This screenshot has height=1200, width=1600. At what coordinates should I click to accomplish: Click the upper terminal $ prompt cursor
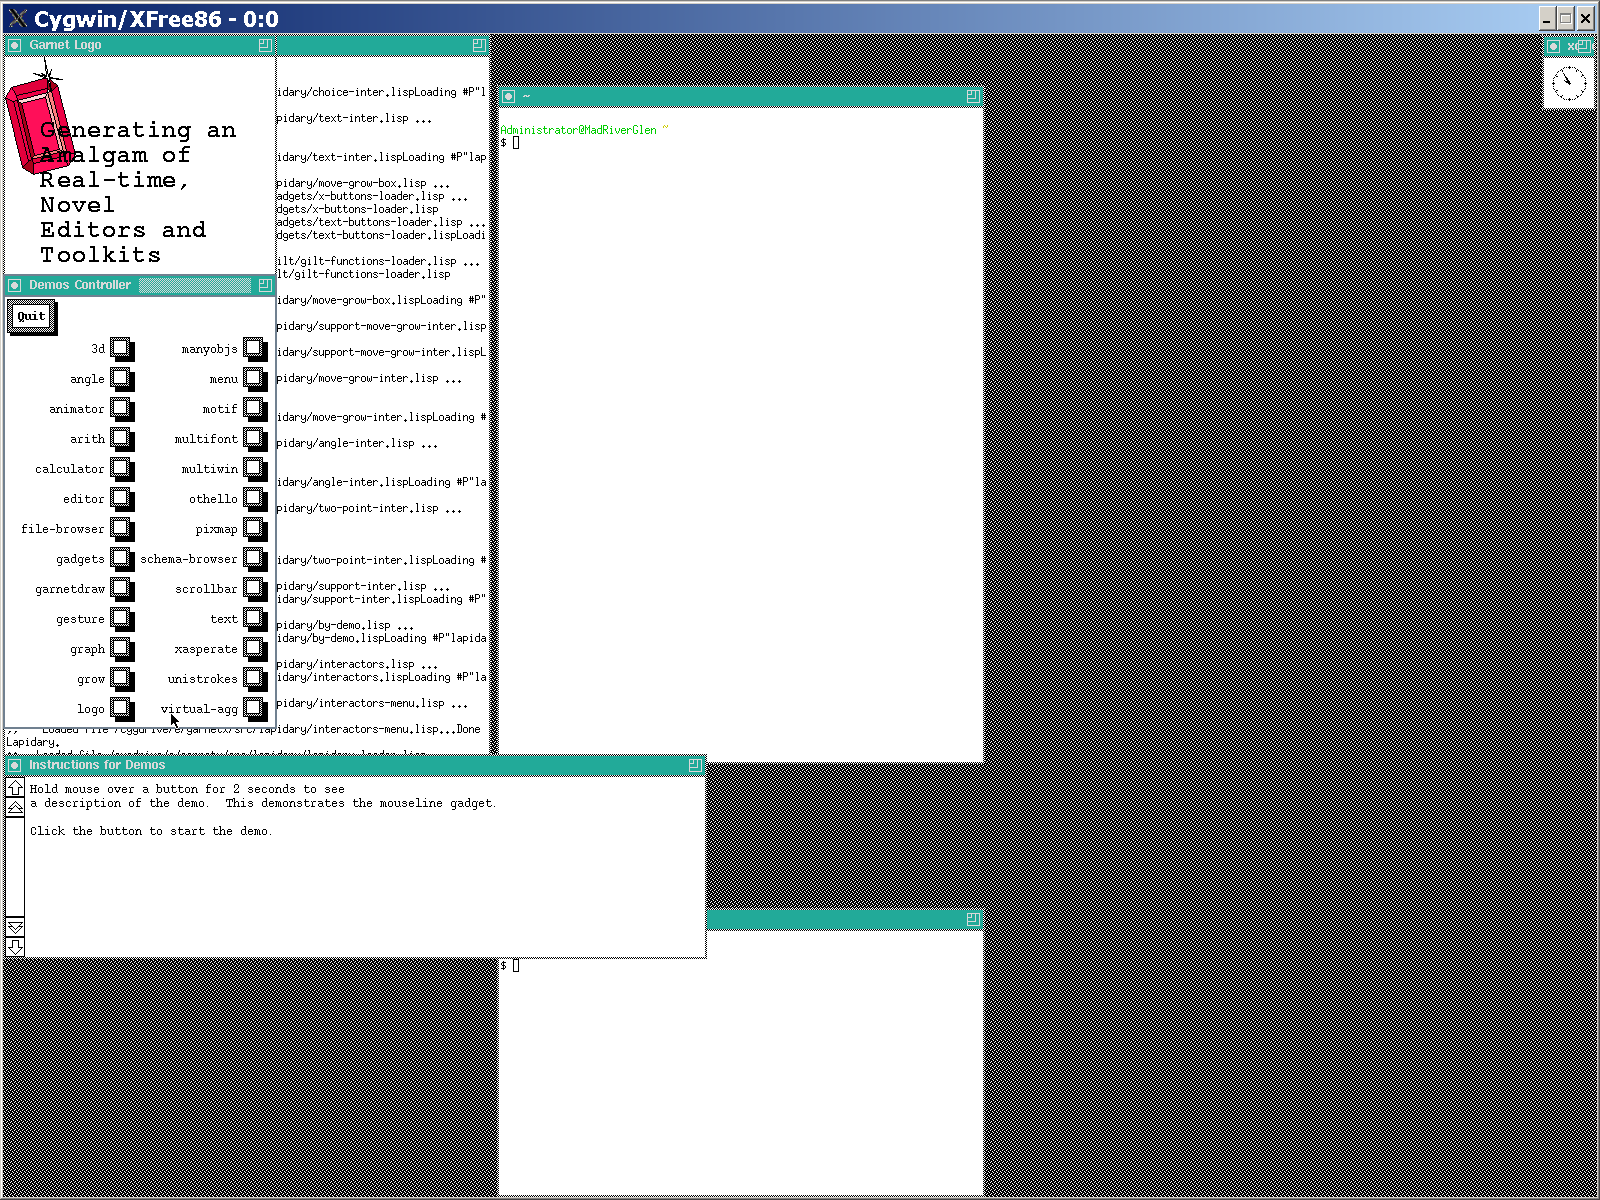coord(516,143)
